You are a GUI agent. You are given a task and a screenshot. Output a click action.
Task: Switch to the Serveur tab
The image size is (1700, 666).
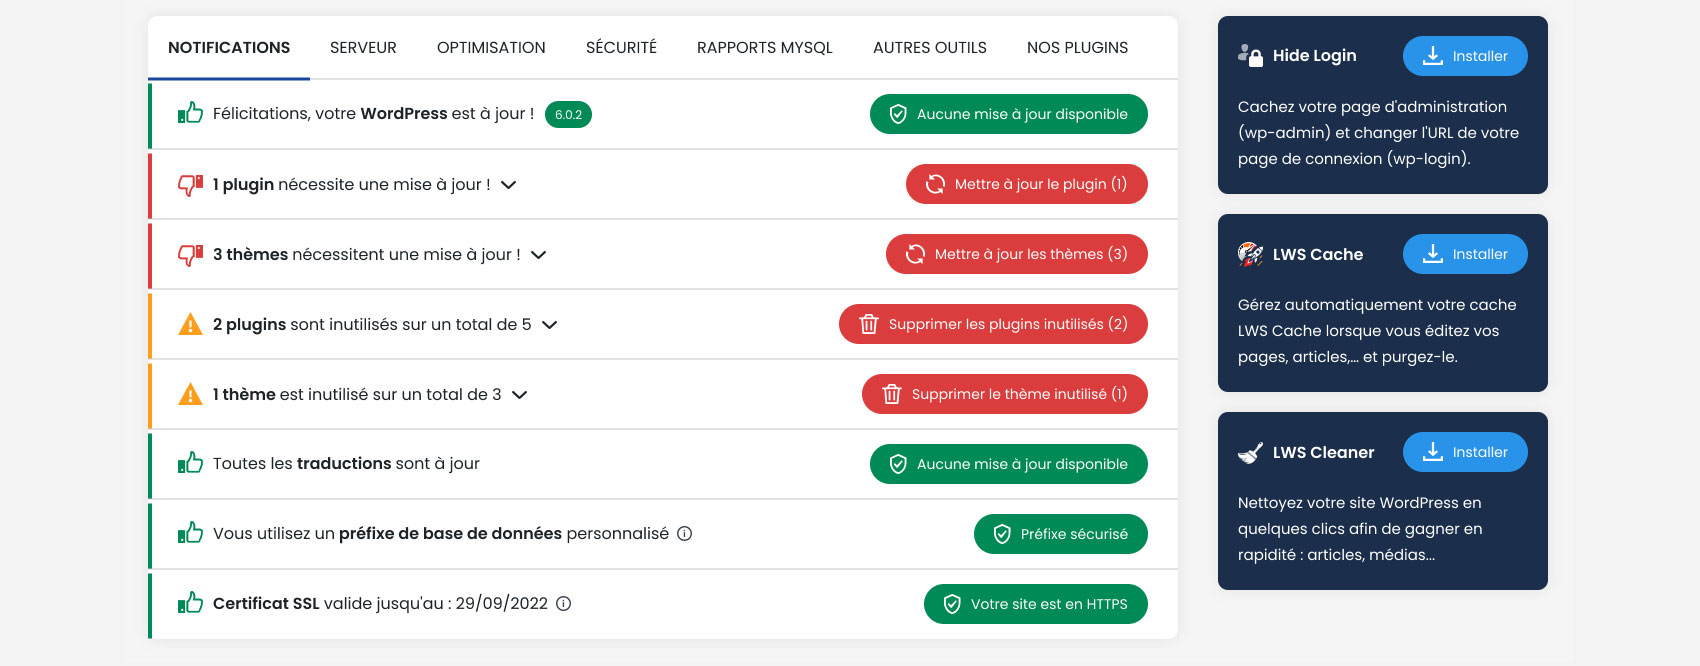pos(363,48)
